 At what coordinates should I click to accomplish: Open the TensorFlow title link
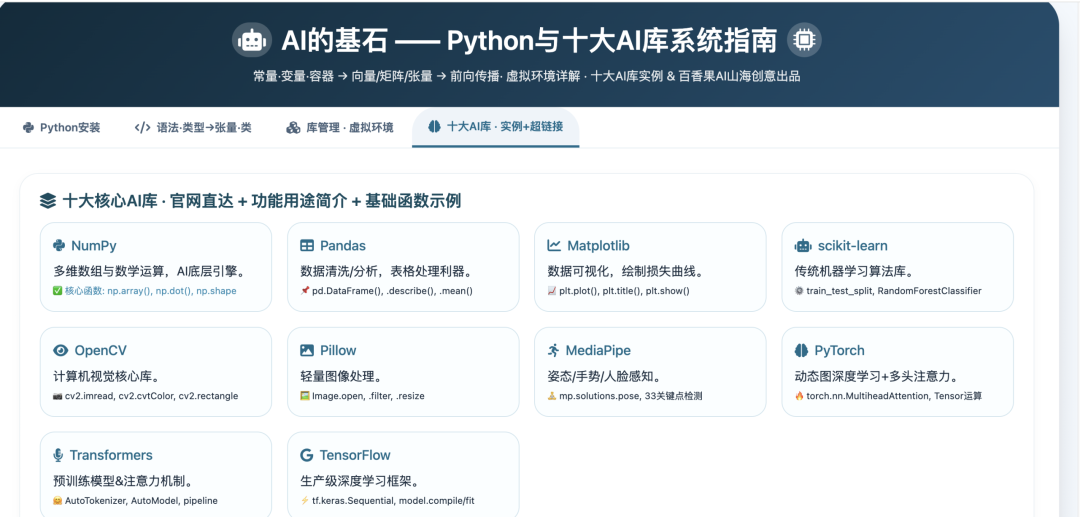355,455
